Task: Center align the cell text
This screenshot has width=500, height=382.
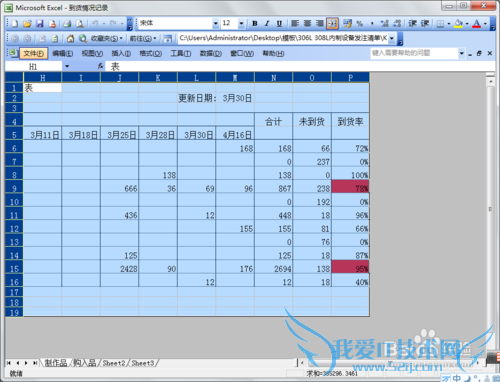Action: [307, 23]
